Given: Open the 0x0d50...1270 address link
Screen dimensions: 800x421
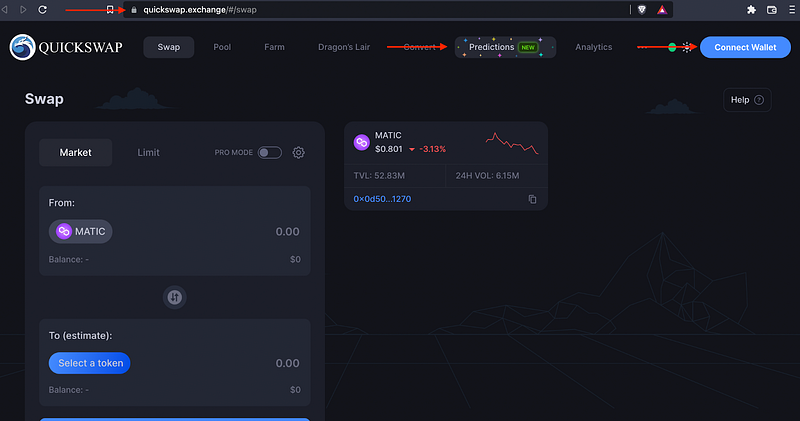Looking at the screenshot, I should [382, 199].
